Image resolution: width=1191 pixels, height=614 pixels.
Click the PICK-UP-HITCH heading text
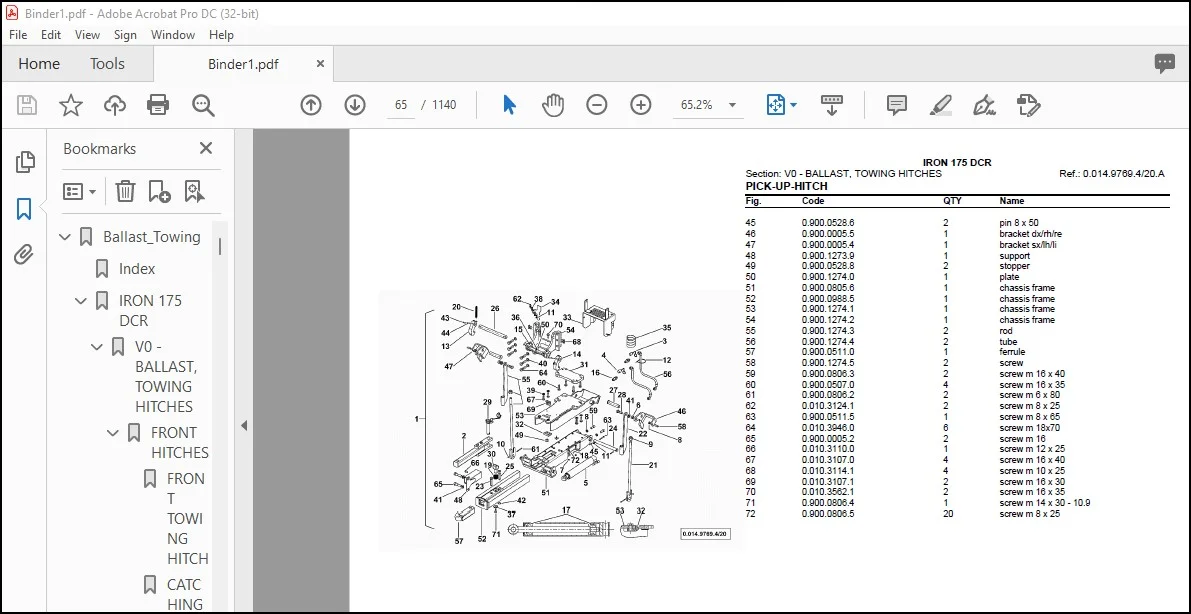tap(786, 186)
